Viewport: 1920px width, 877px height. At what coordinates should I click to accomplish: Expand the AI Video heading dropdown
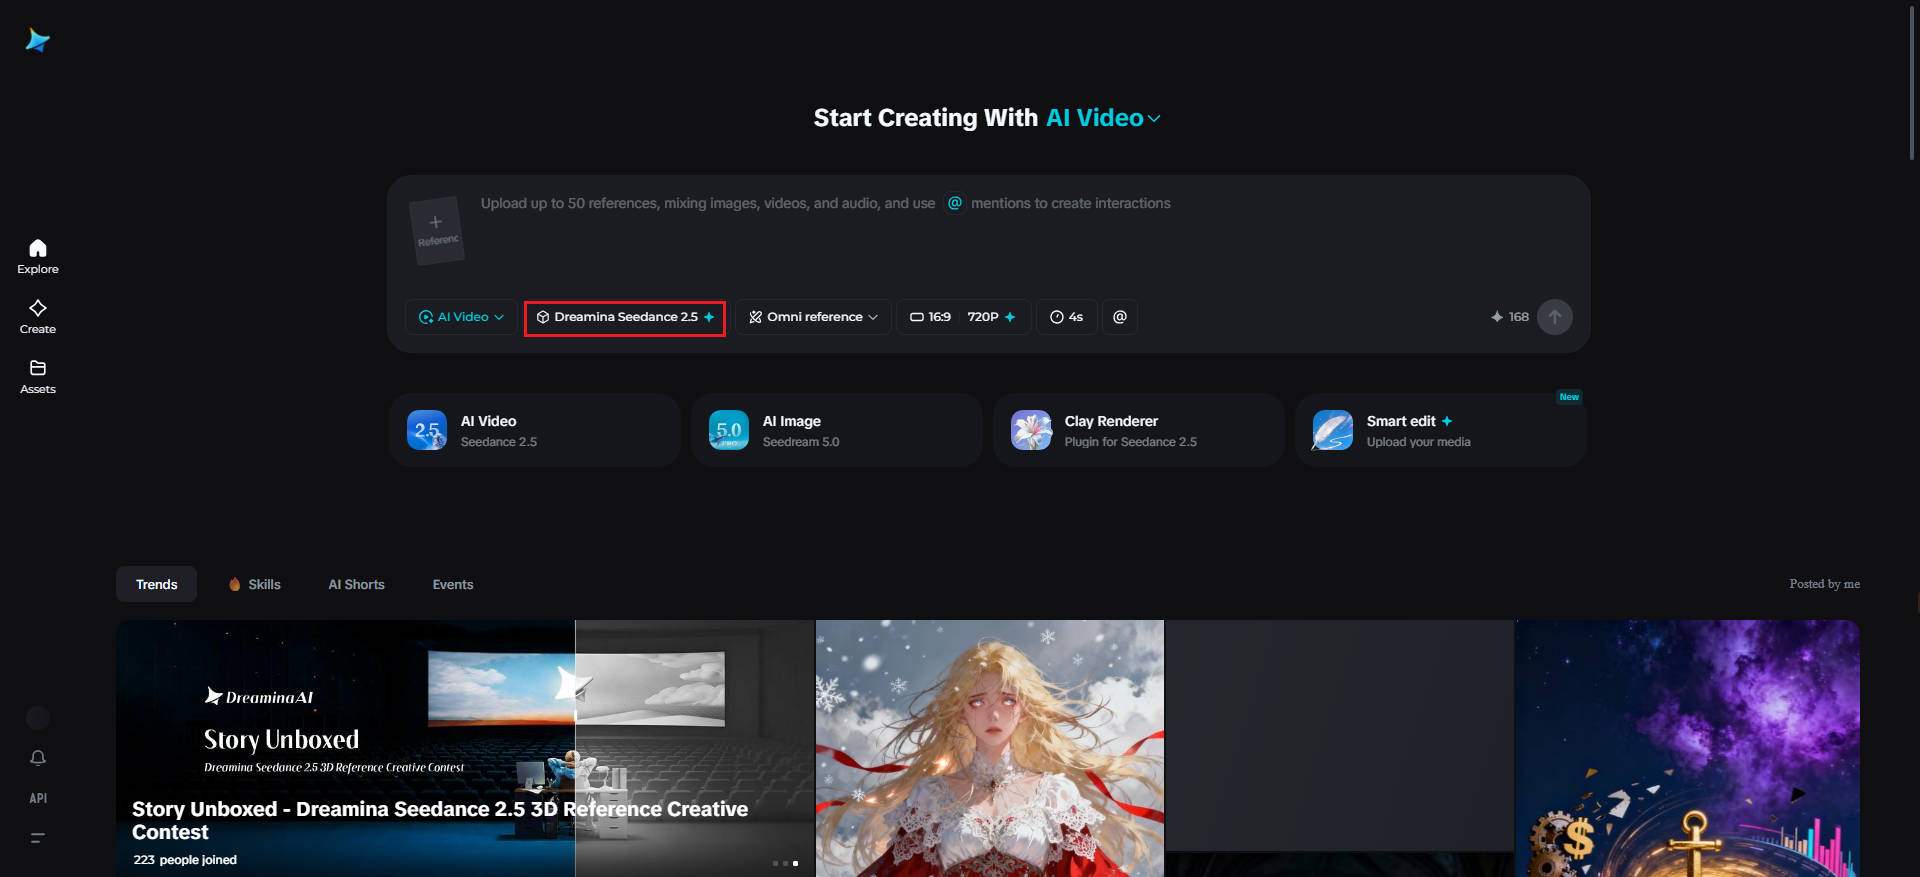[1103, 118]
